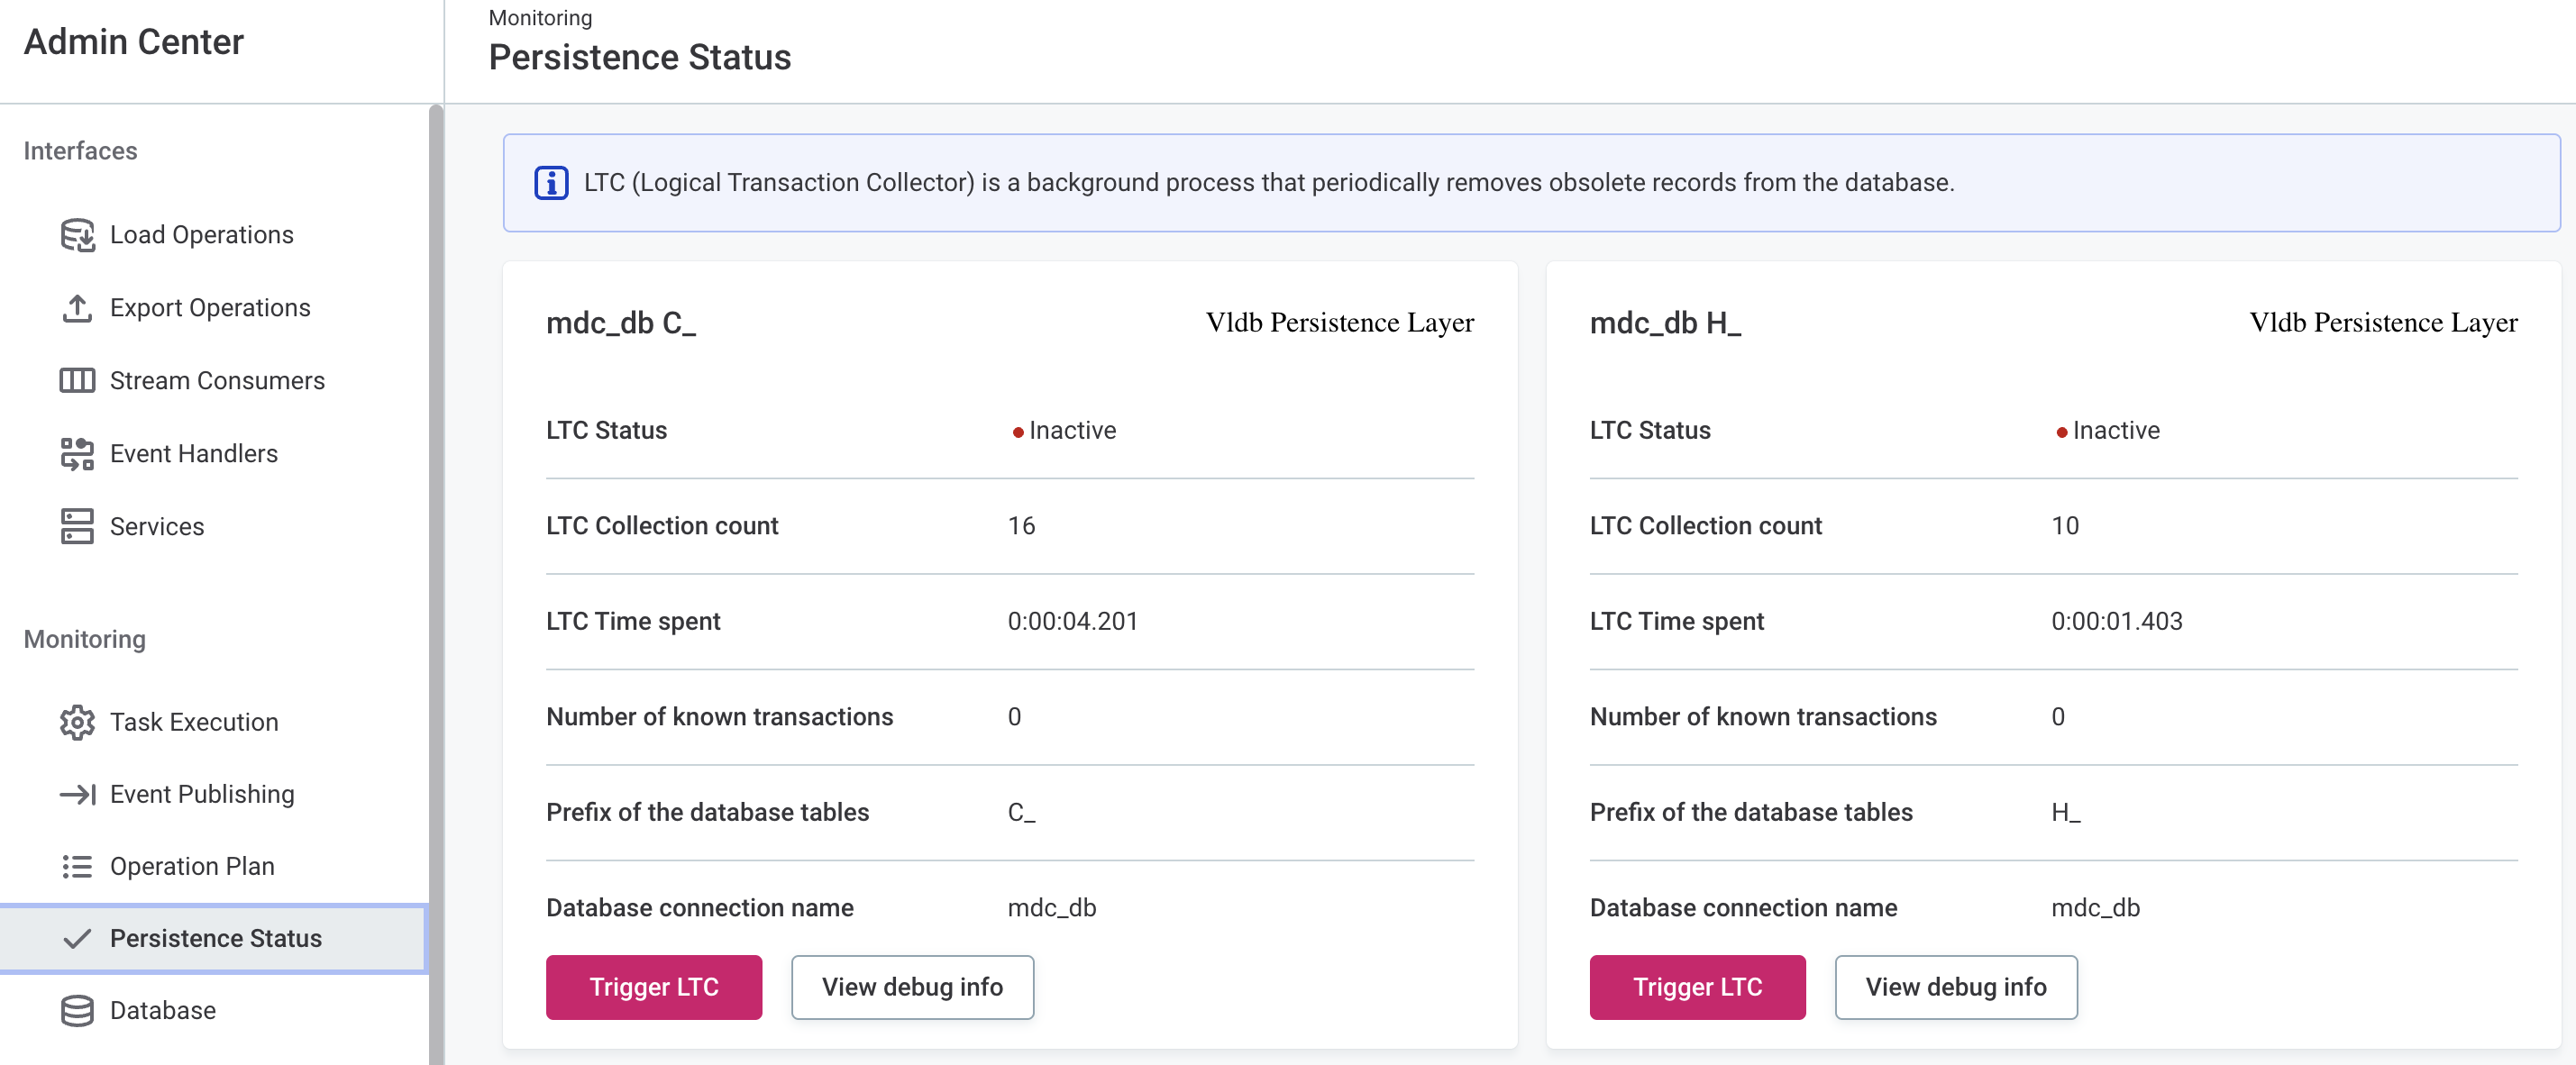
Task: Click the Event Handlers icon in sidebar
Action: click(x=77, y=454)
